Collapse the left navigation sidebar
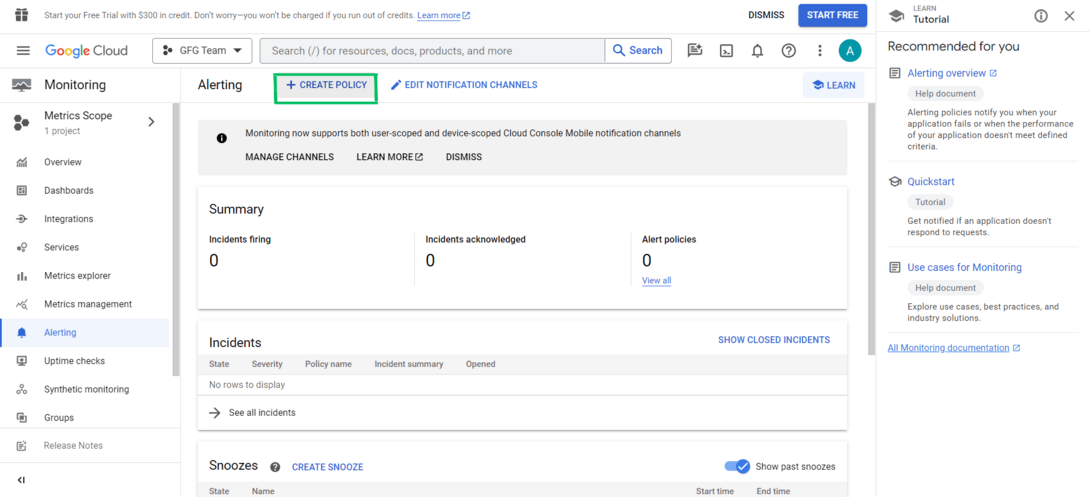Viewport: 1090px width, 497px height. pos(21,480)
